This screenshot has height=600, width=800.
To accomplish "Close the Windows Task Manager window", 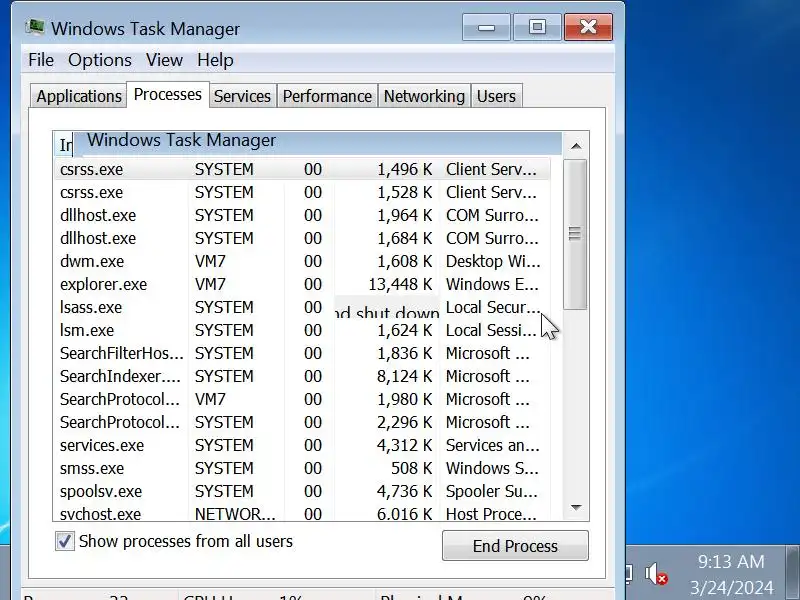I will point(588,27).
